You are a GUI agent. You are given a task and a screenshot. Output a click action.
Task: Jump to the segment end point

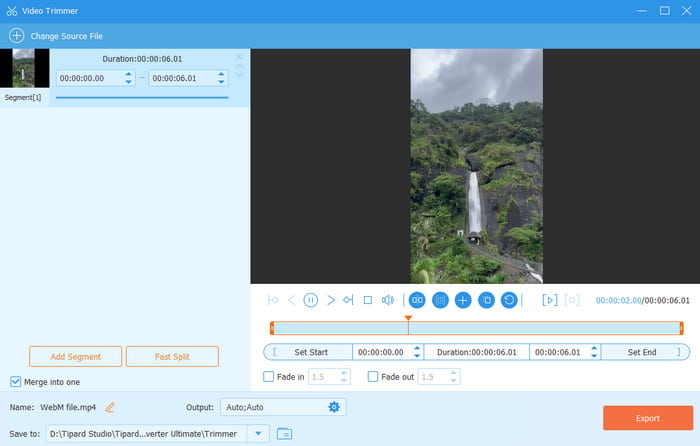click(x=348, y=300)
